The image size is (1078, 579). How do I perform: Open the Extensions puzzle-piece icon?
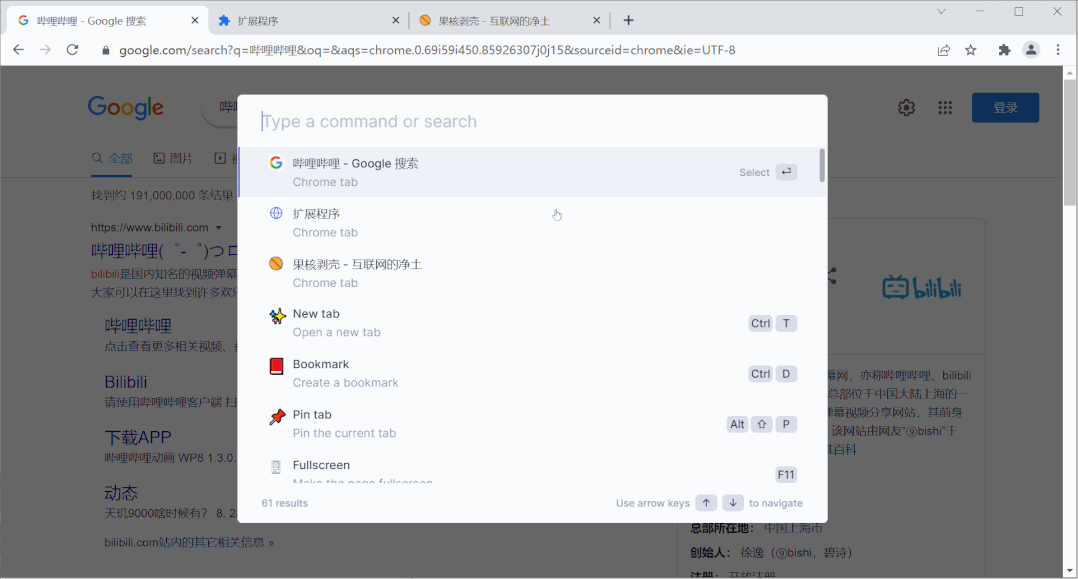click(1004, 50)
